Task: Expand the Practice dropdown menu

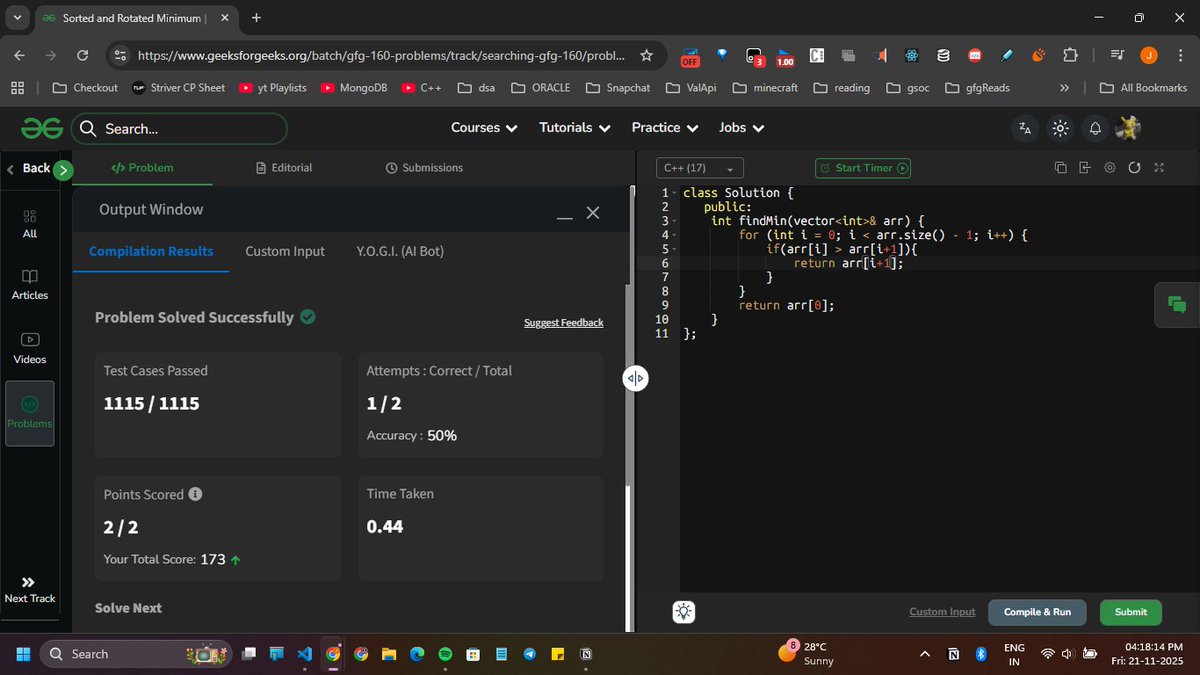Action: point(663,128)
